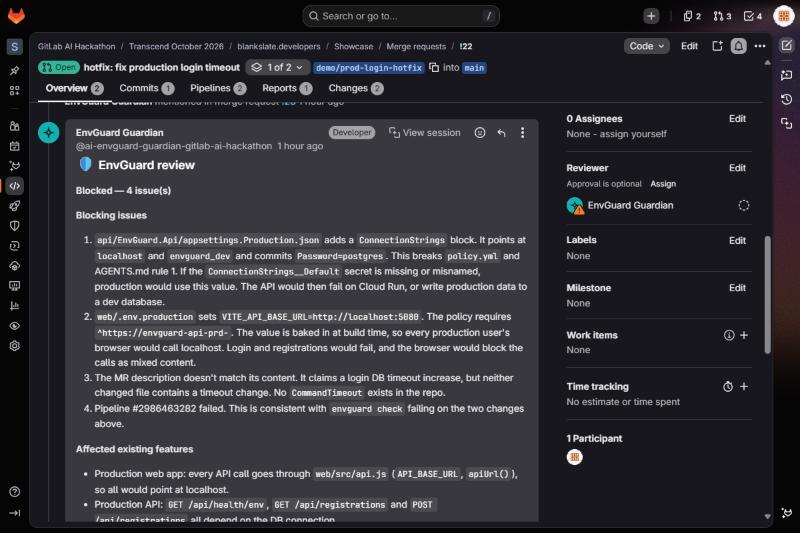Select the pinned items sidebar icon
The image size is (800, 533).
pyautogui.click(x=14, y=70)
